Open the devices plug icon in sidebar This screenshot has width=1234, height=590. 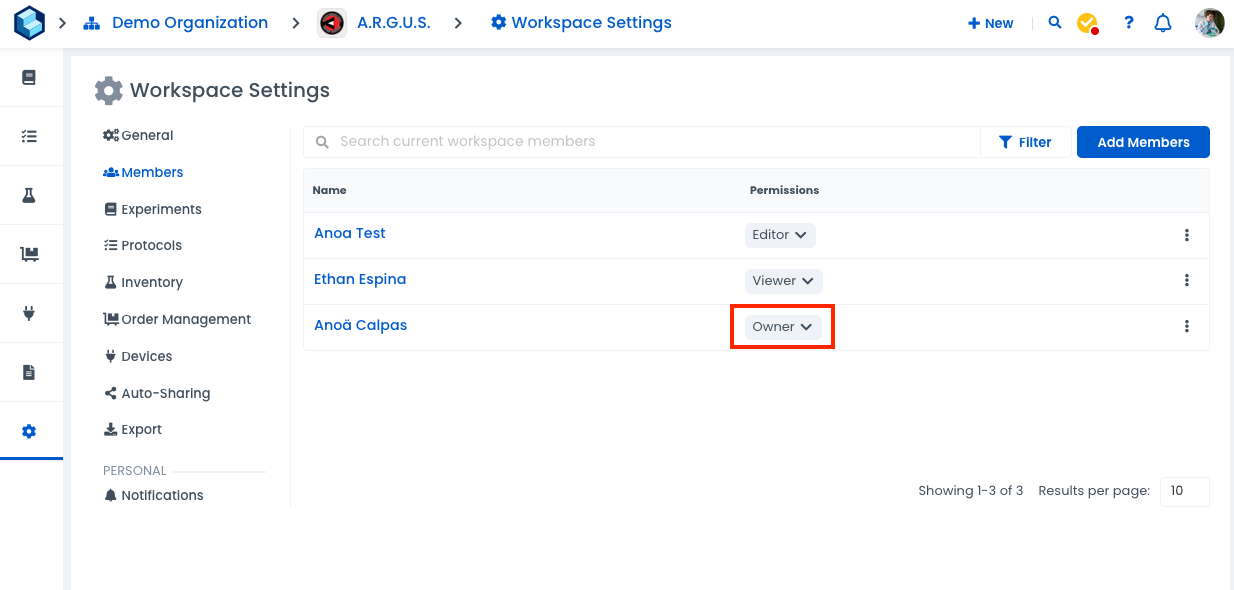[x=29, y=313]
